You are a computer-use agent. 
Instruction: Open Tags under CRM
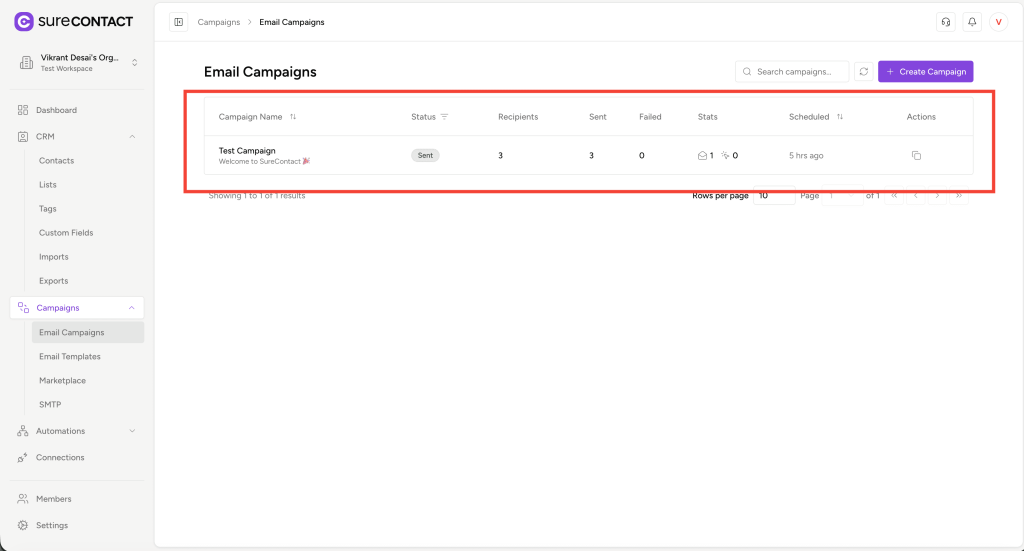coord(48,209)
